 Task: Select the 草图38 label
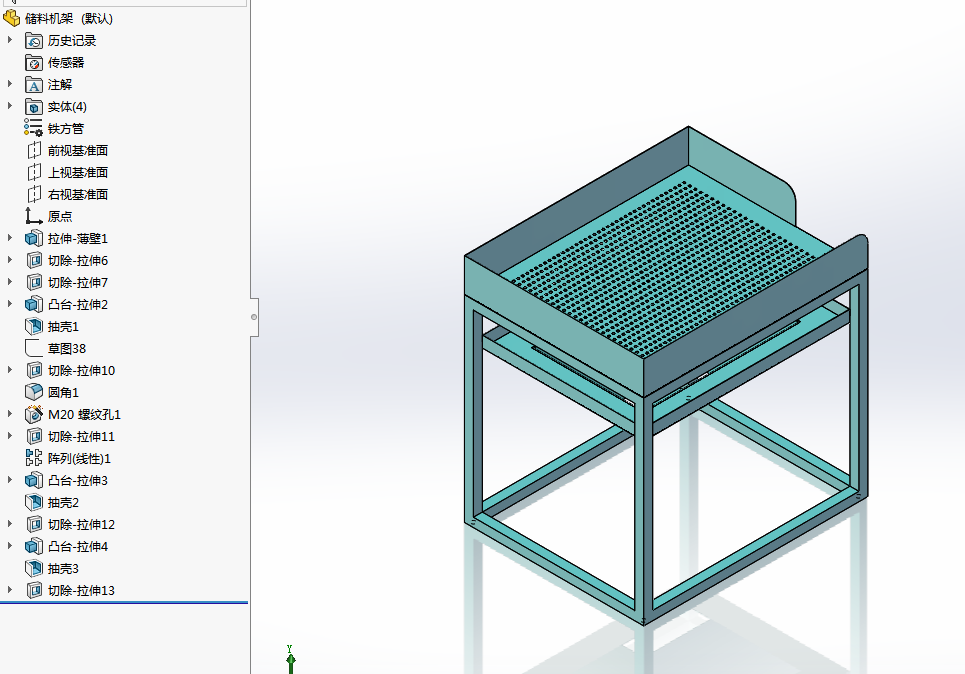(66, 349)
